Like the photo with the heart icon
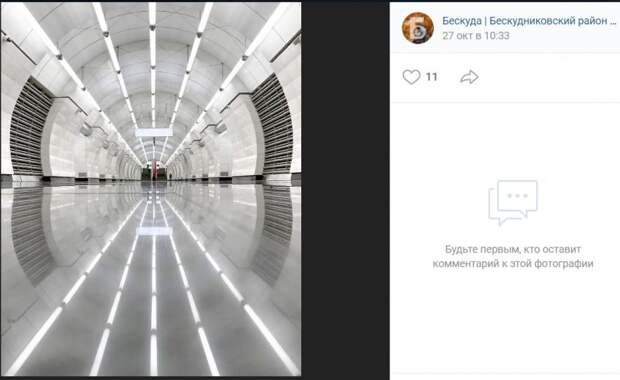 pos(411,77)
